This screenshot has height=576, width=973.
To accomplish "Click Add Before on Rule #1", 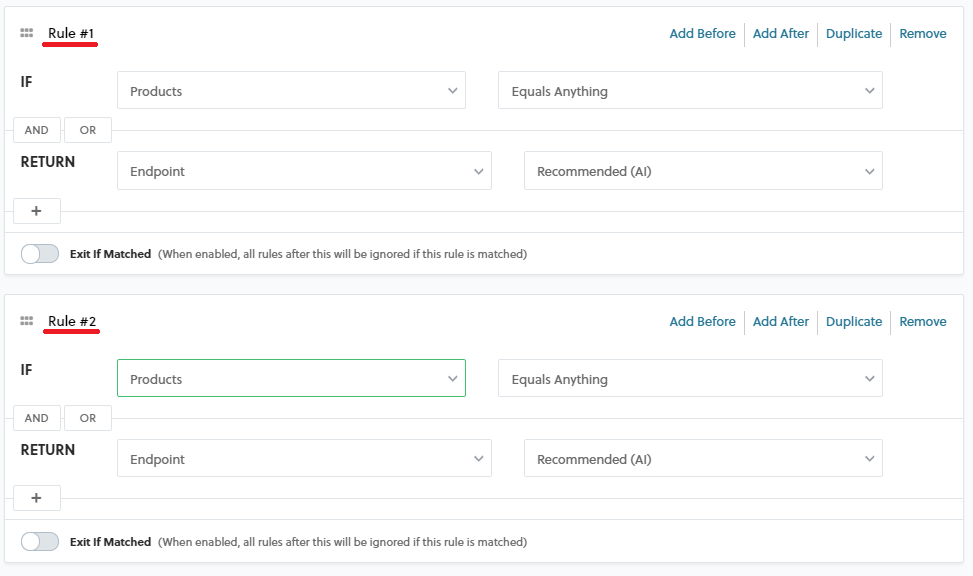I will coord(702,33).
